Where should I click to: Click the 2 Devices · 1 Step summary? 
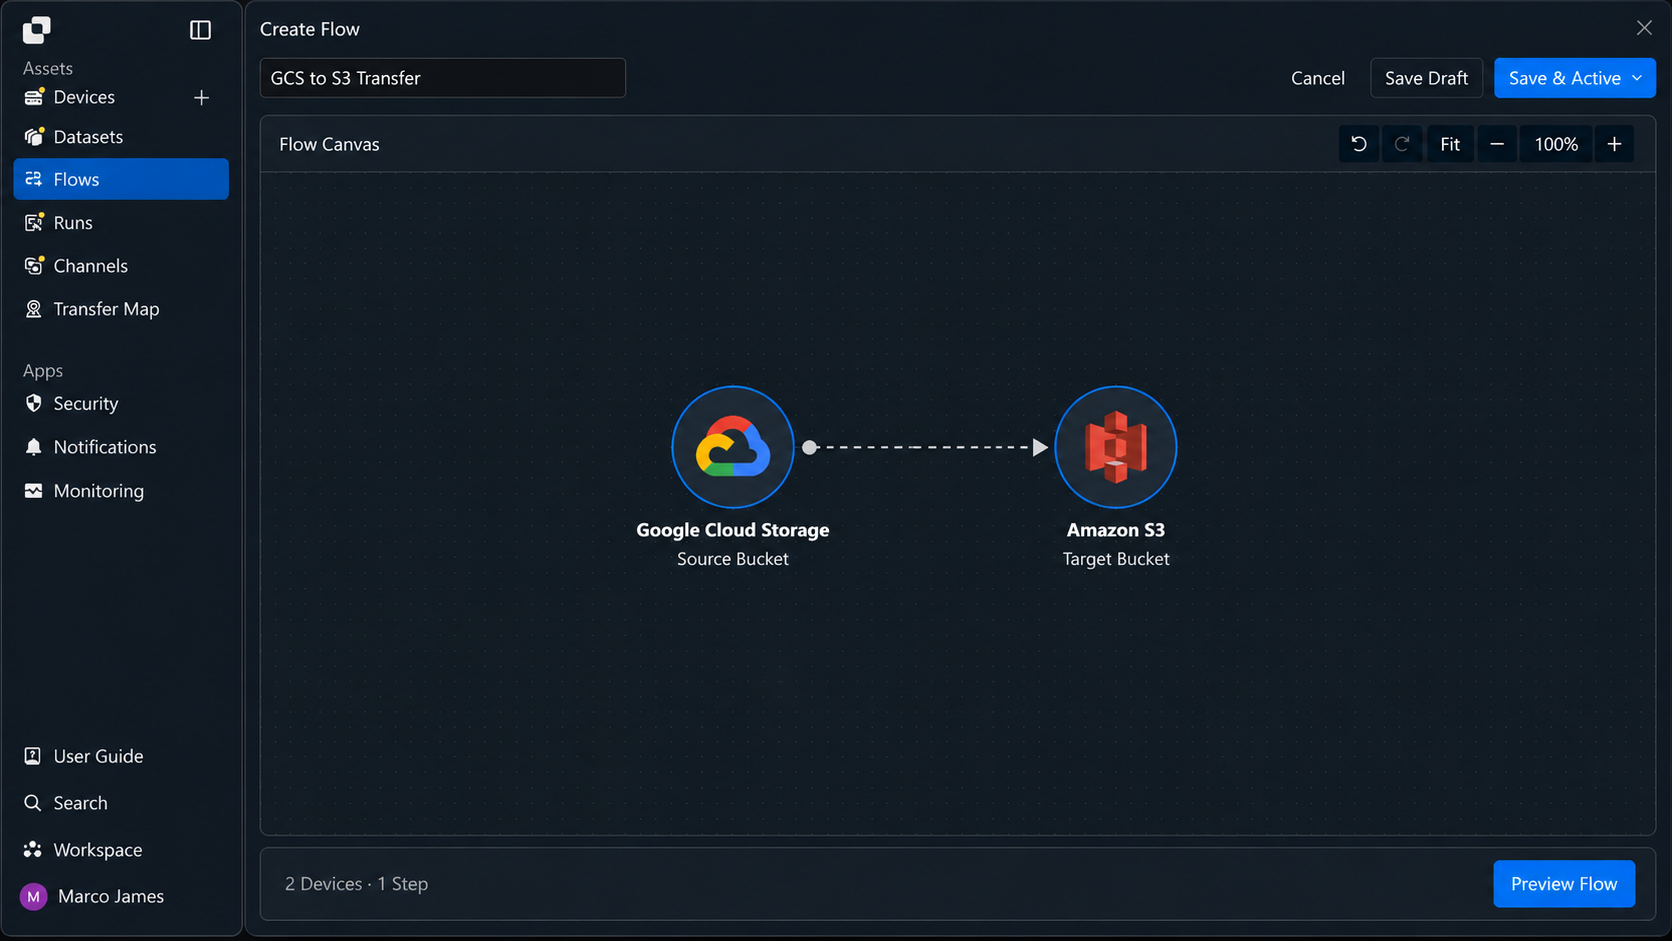point(356,884)
